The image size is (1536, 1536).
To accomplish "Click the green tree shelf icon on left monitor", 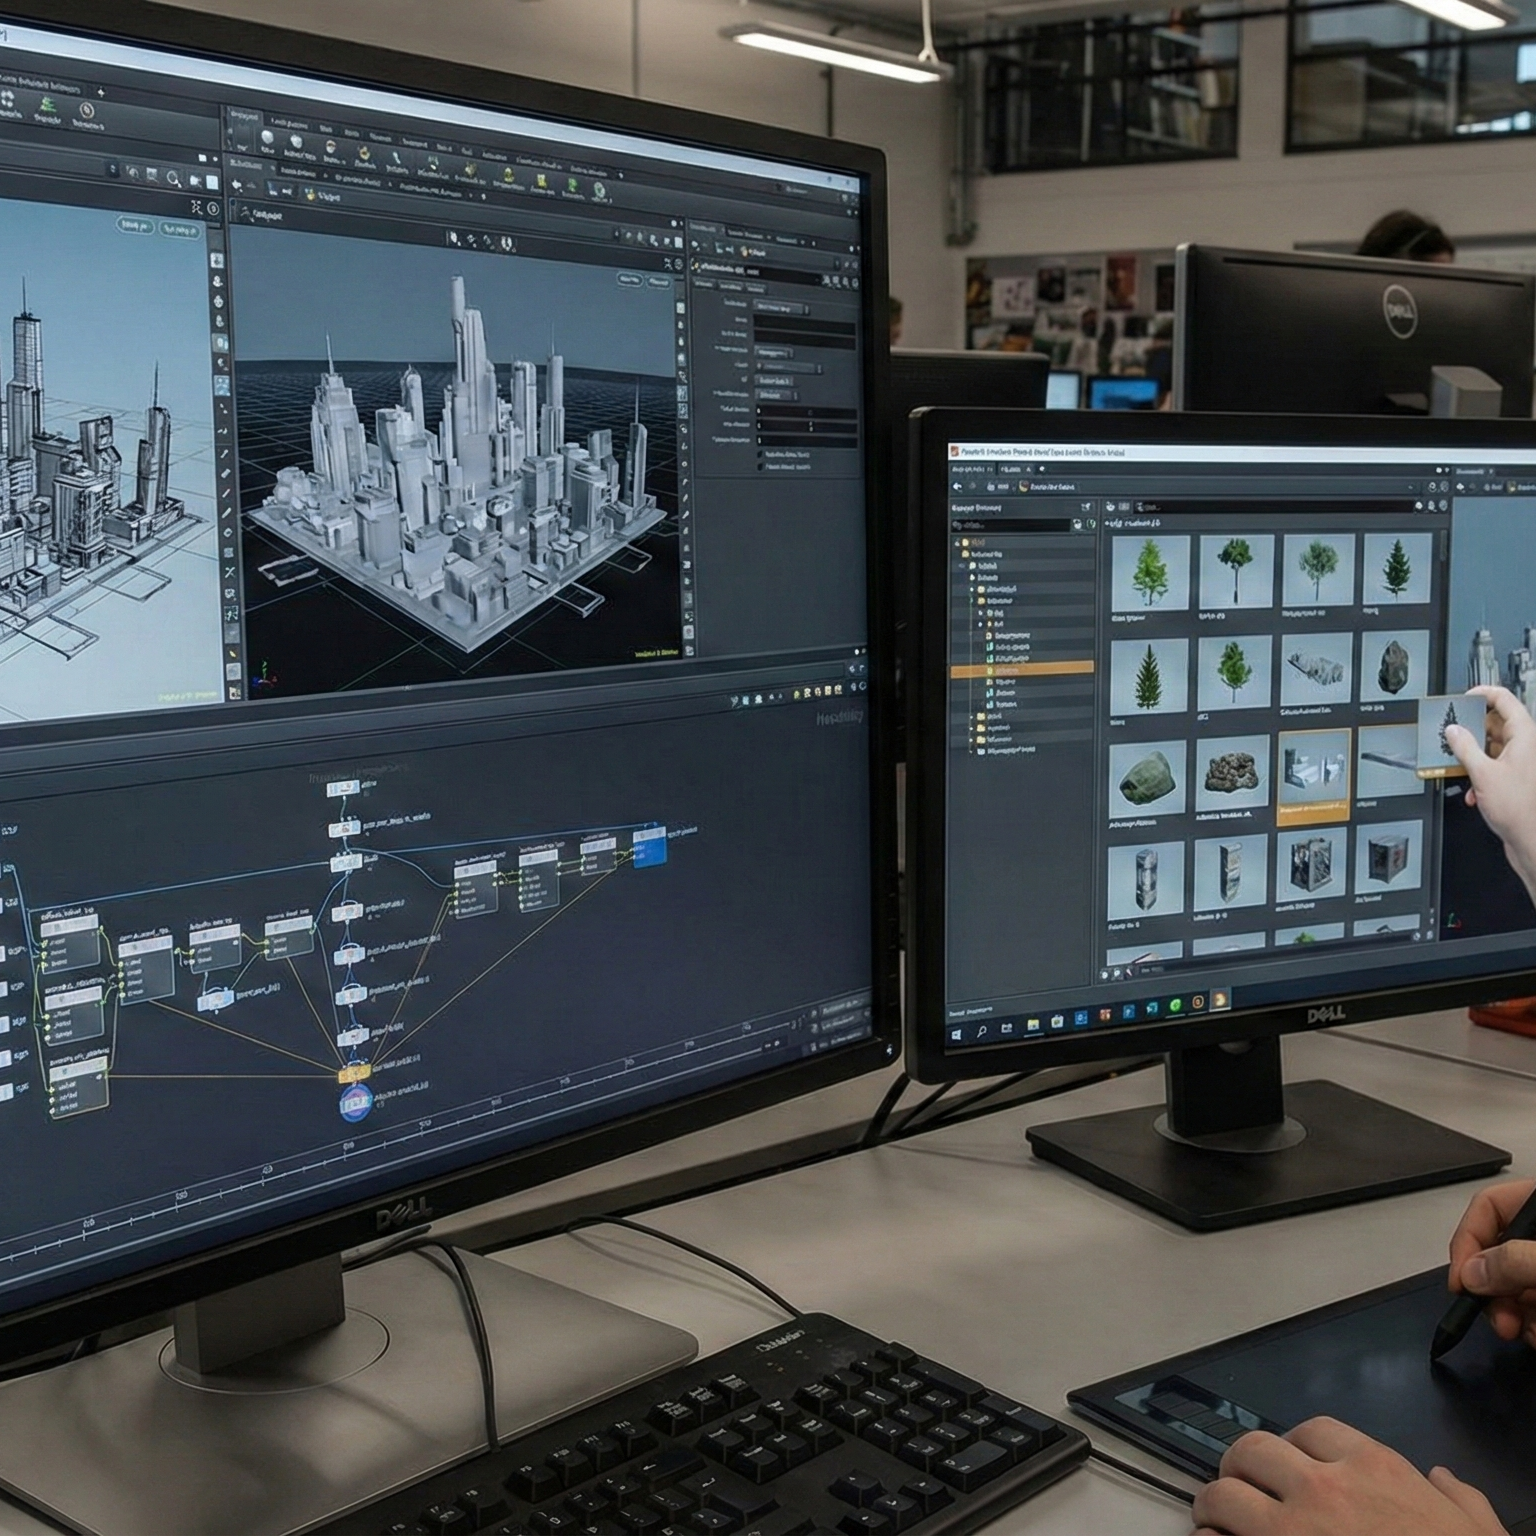I will tap(47, 104).
